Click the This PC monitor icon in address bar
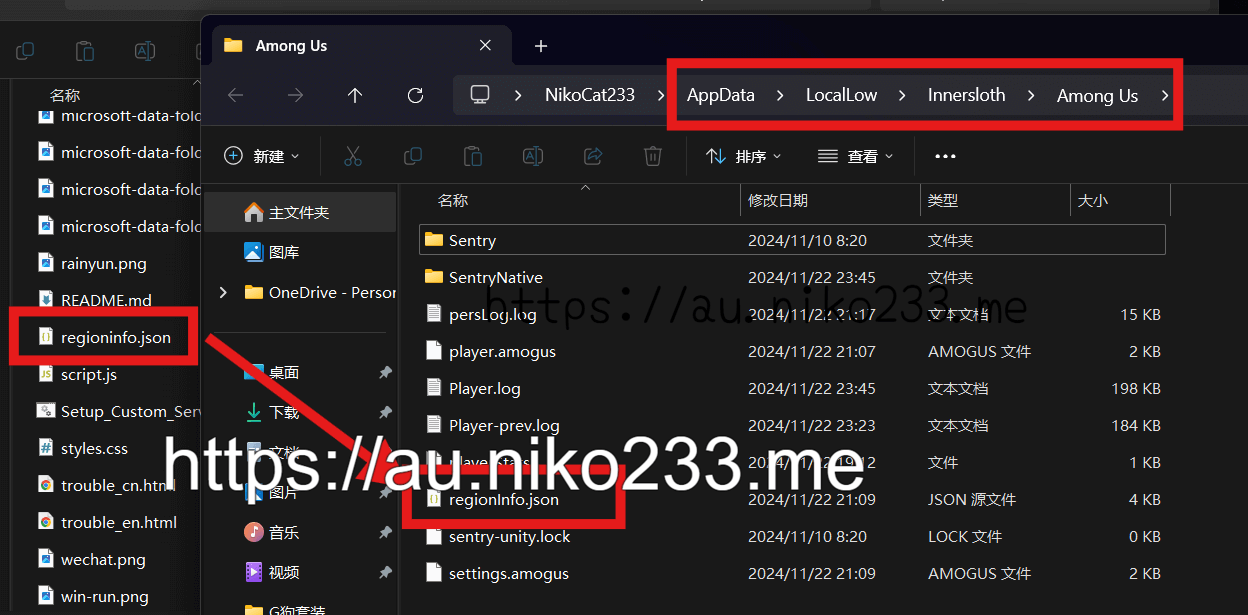1248x615 pixels. coord(480,95)
